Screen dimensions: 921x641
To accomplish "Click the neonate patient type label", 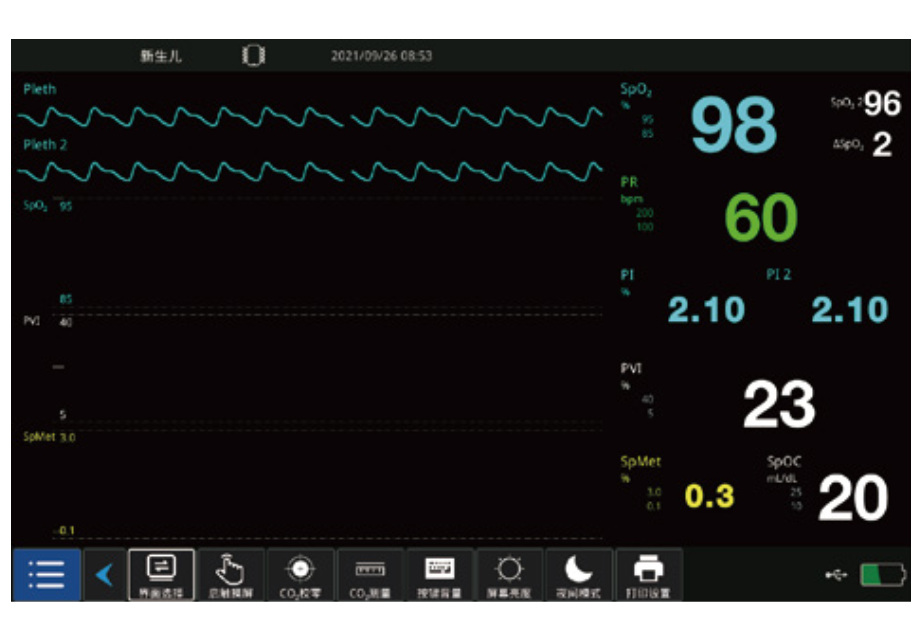I will pos(160,56).
